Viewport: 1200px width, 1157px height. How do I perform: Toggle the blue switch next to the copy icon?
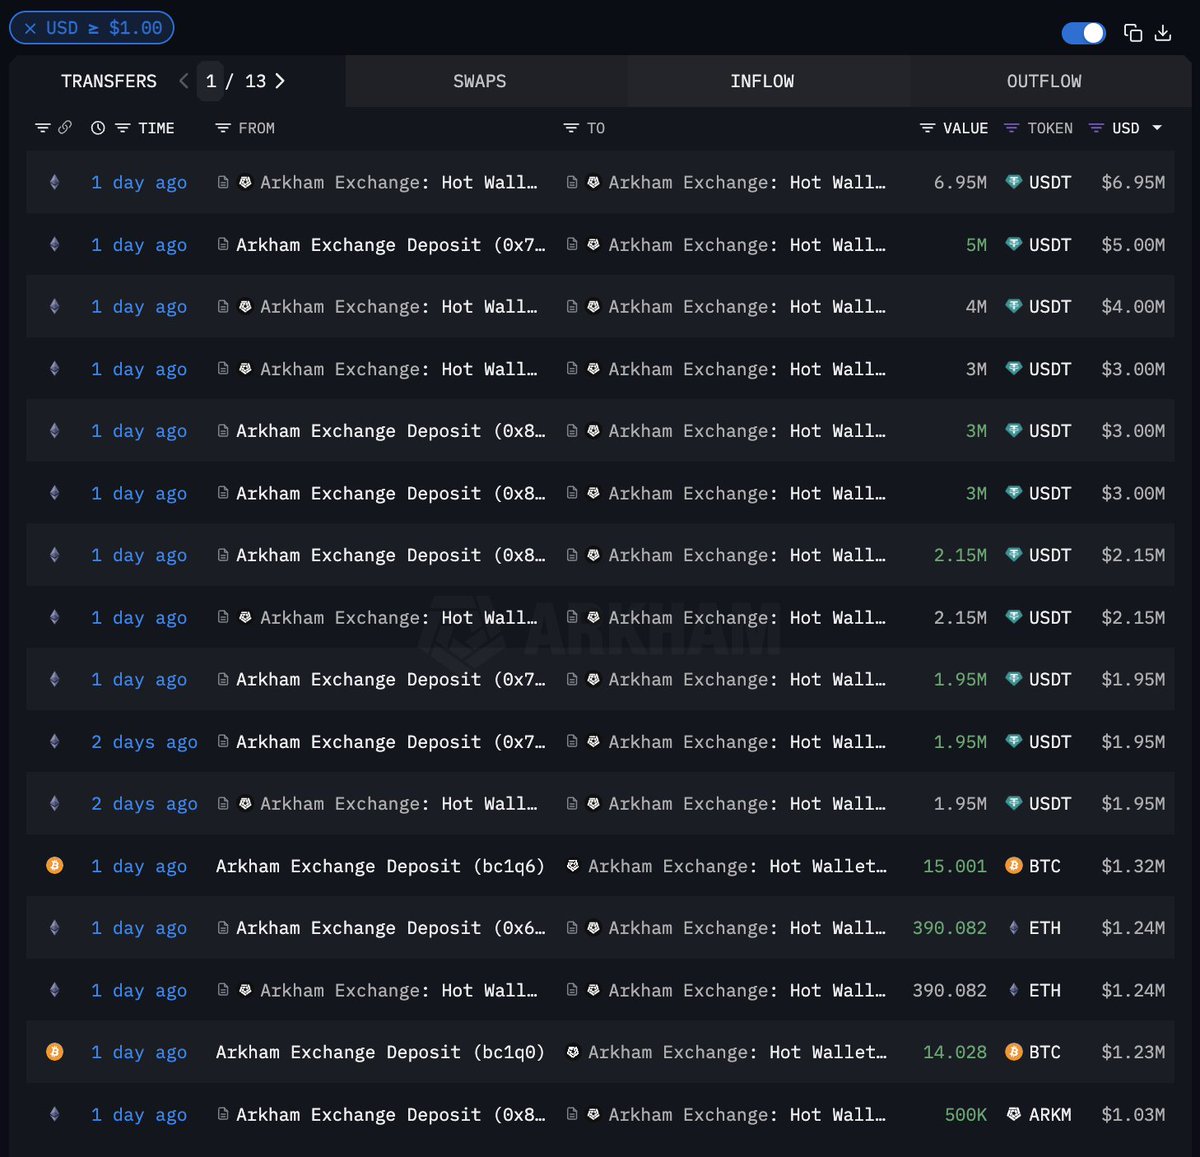[x=1083, y=33]
